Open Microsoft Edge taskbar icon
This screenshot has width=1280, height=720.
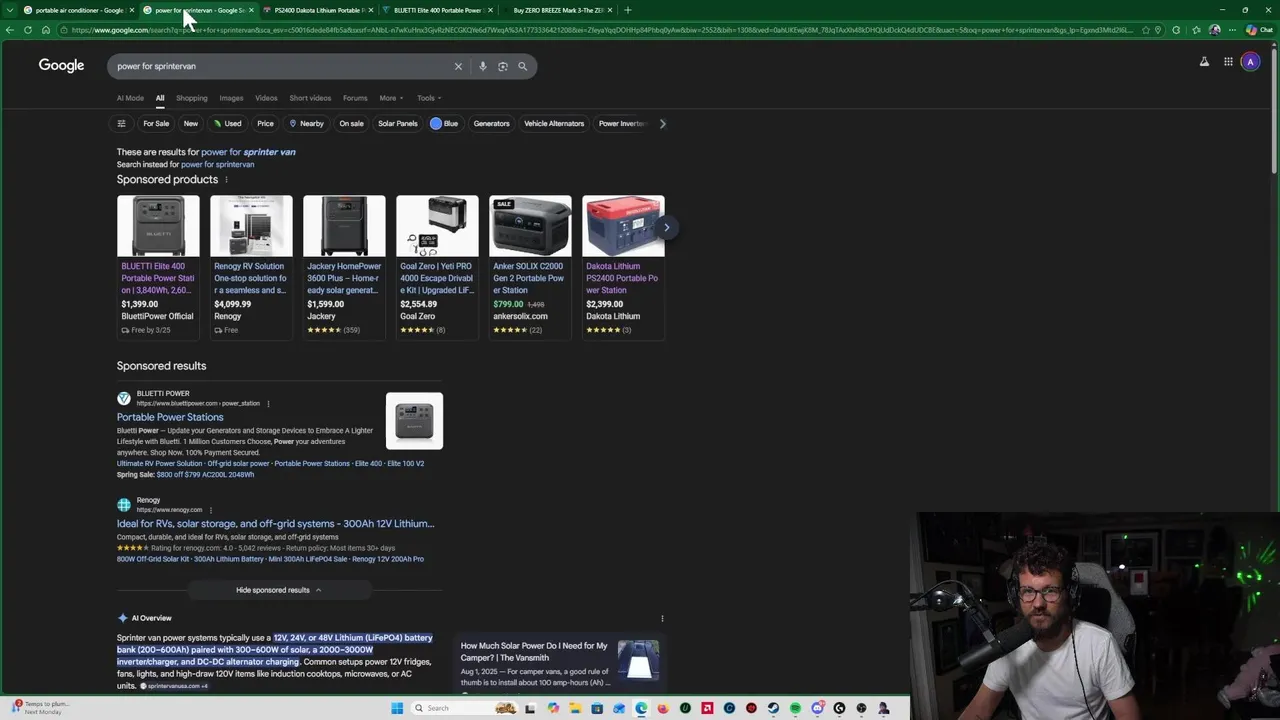tap(641, 708)
